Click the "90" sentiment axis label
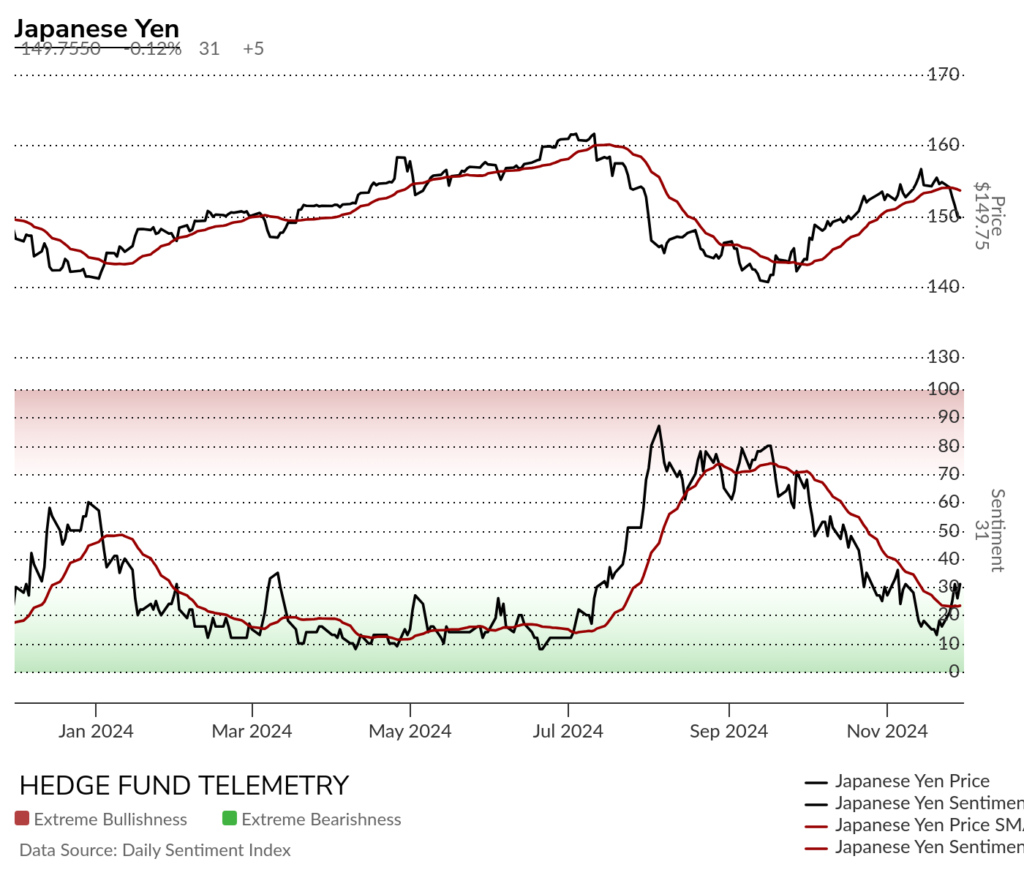Screen dimensions: 1024x878 tap(949, 417)
